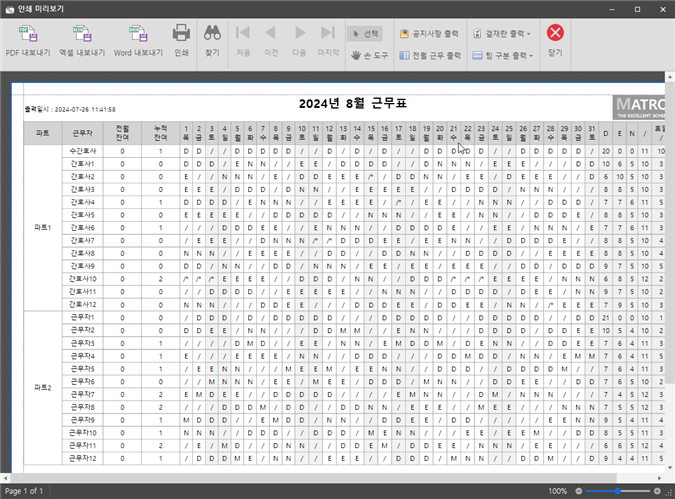675x499 pixels.
Task: Go to the next page with 다음
Action: click(x=299, y=39)
